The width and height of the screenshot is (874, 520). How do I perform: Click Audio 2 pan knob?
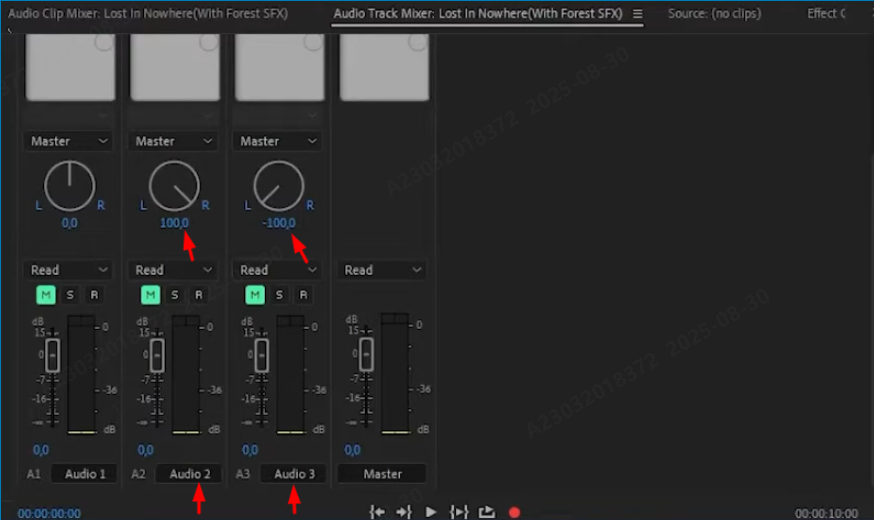click(x=174, y=186)
